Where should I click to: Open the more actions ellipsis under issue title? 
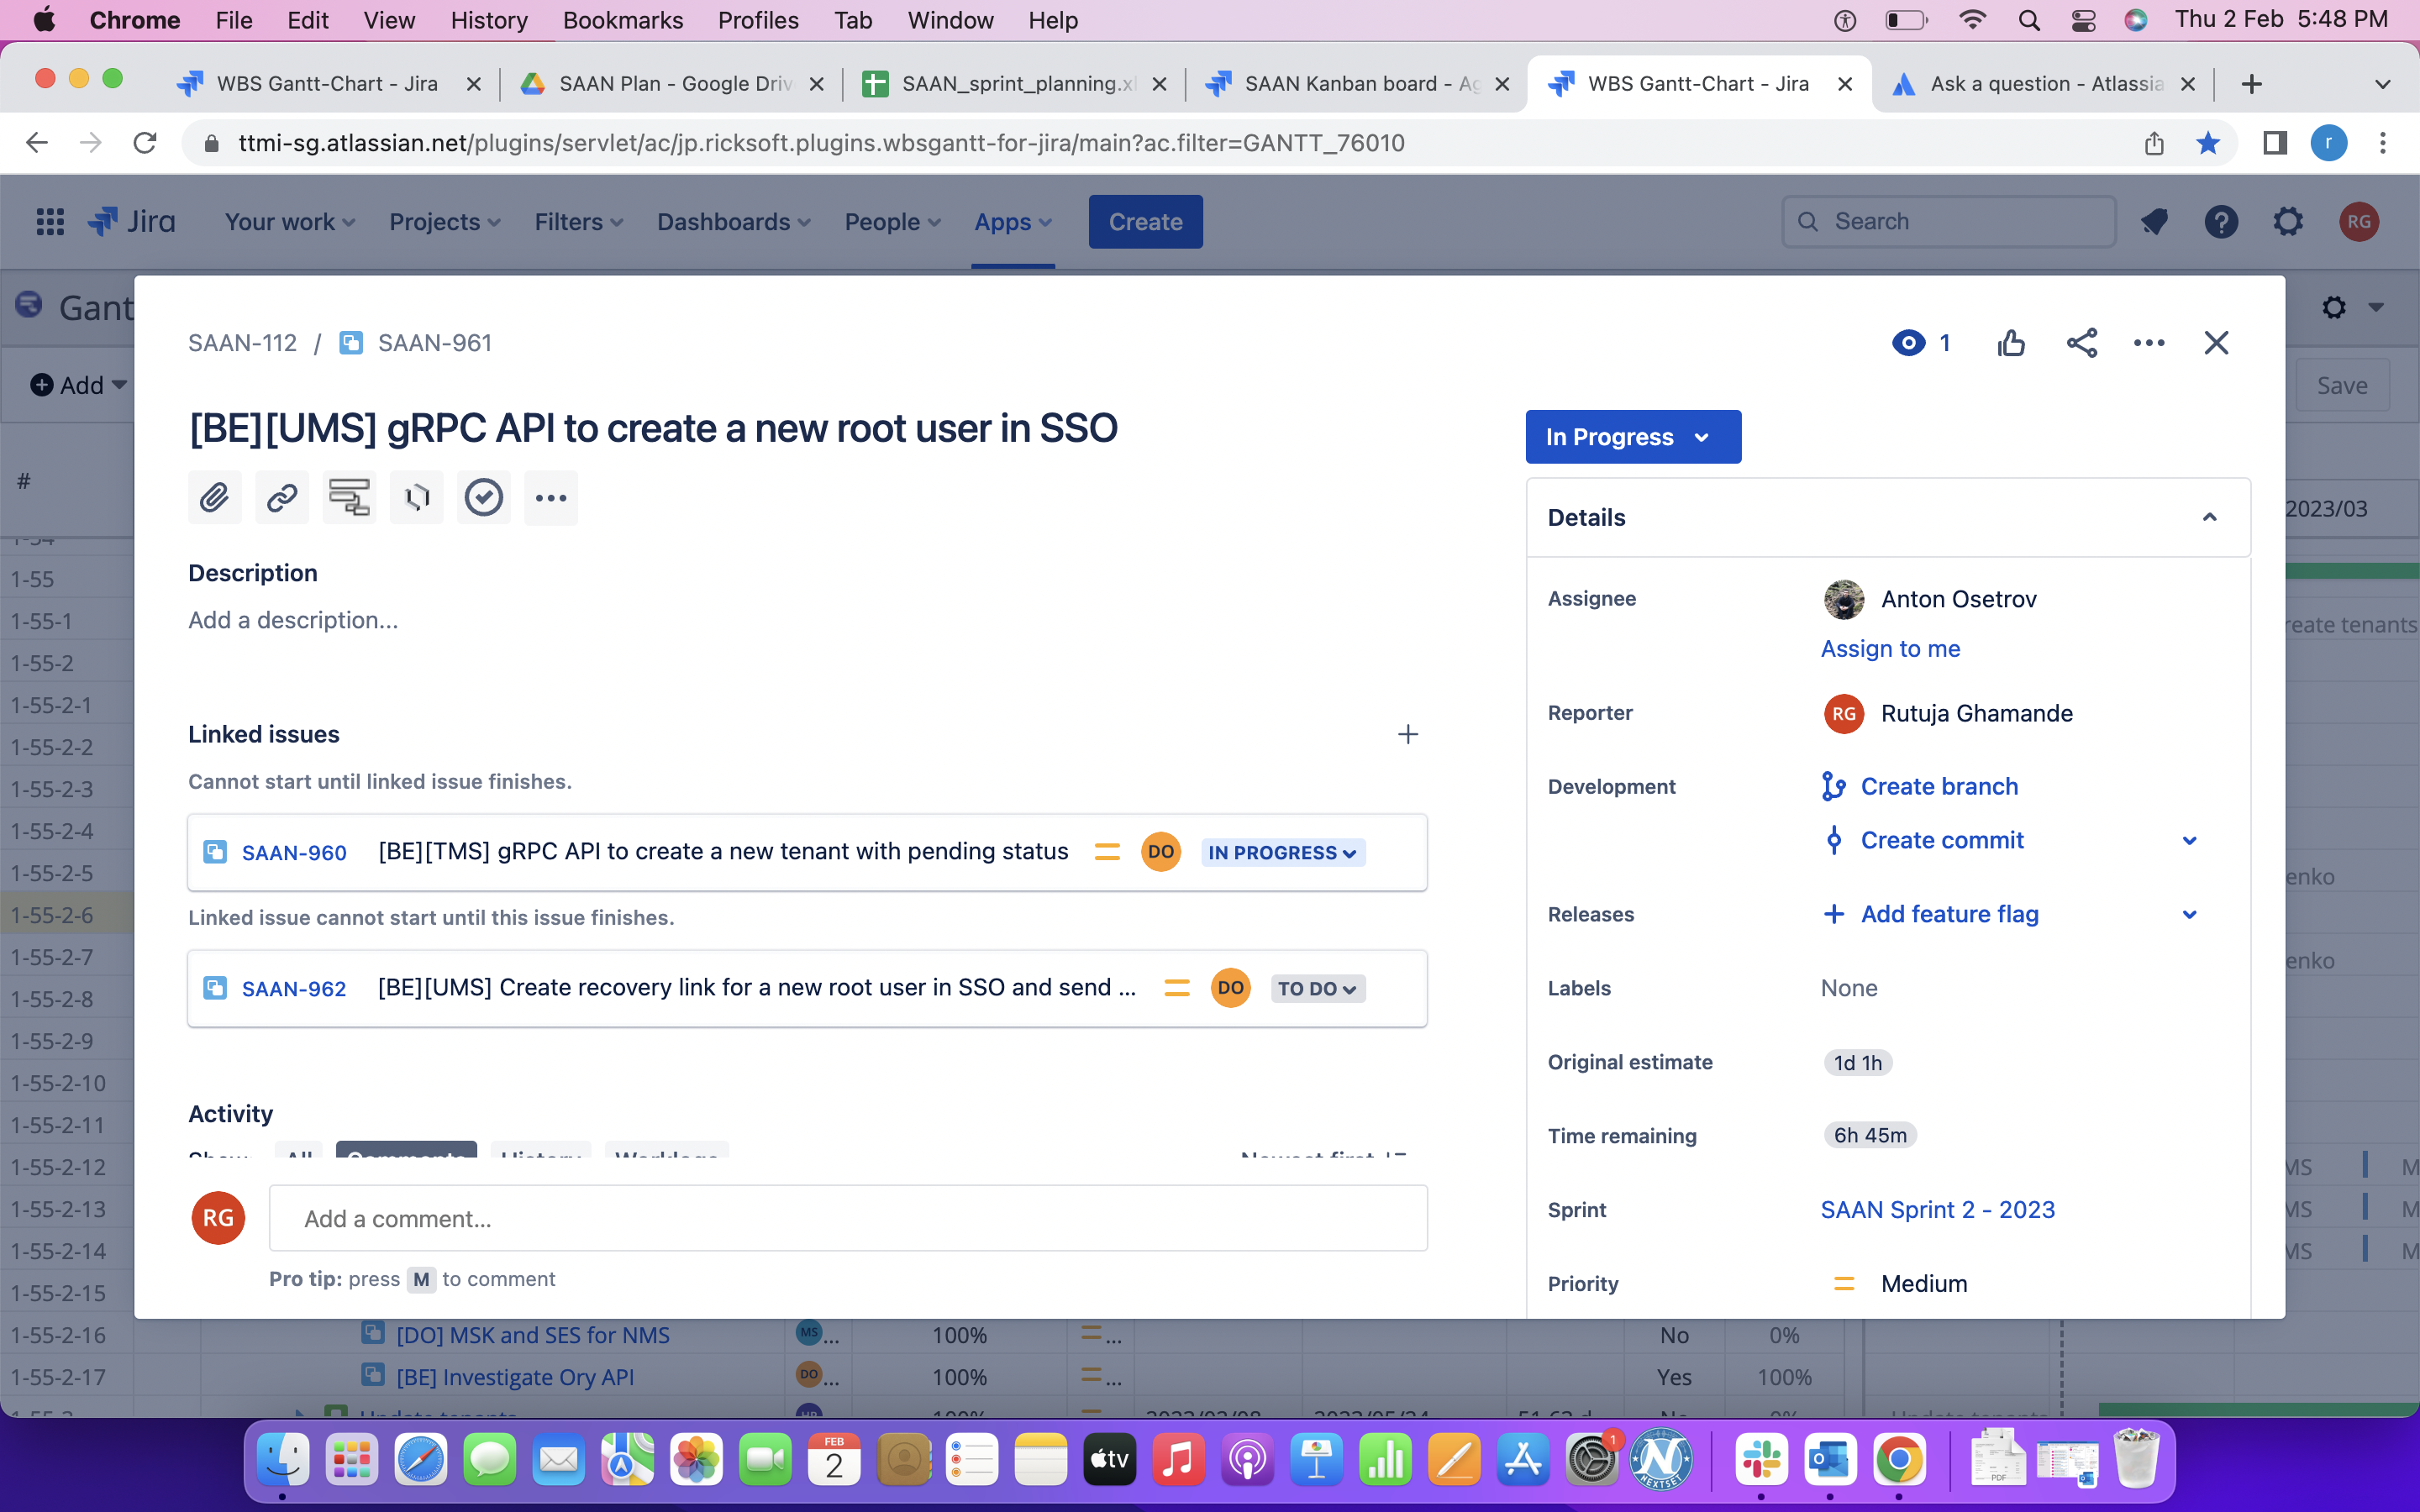[551, 497]
